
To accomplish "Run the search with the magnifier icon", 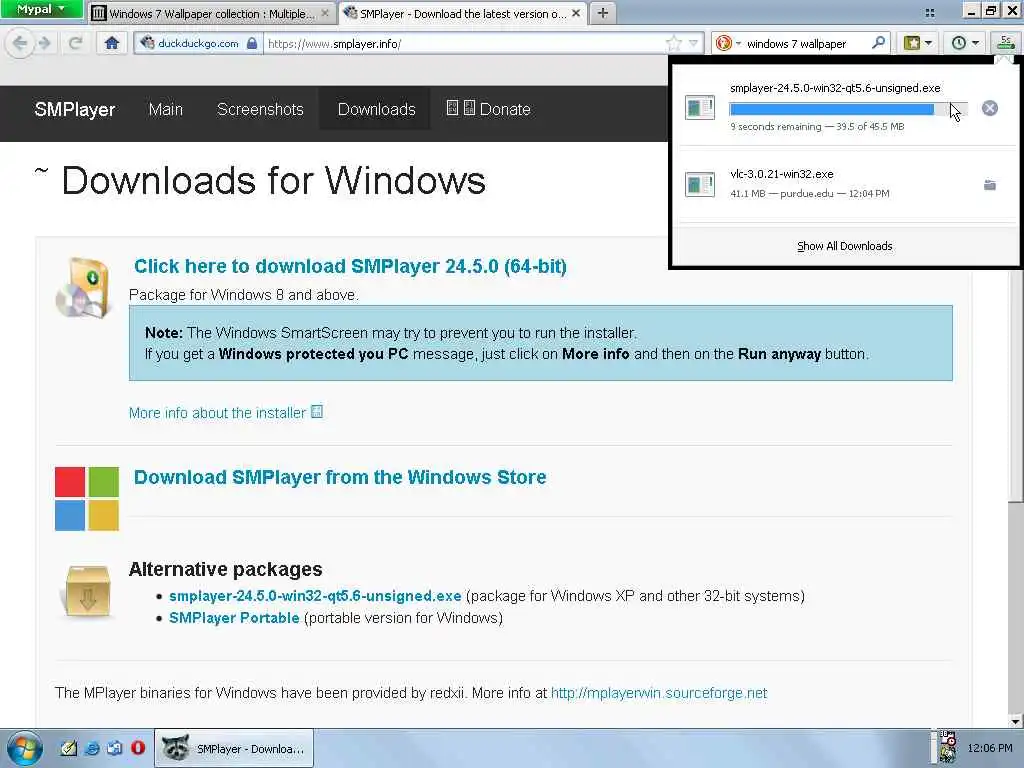I will 878,43.
